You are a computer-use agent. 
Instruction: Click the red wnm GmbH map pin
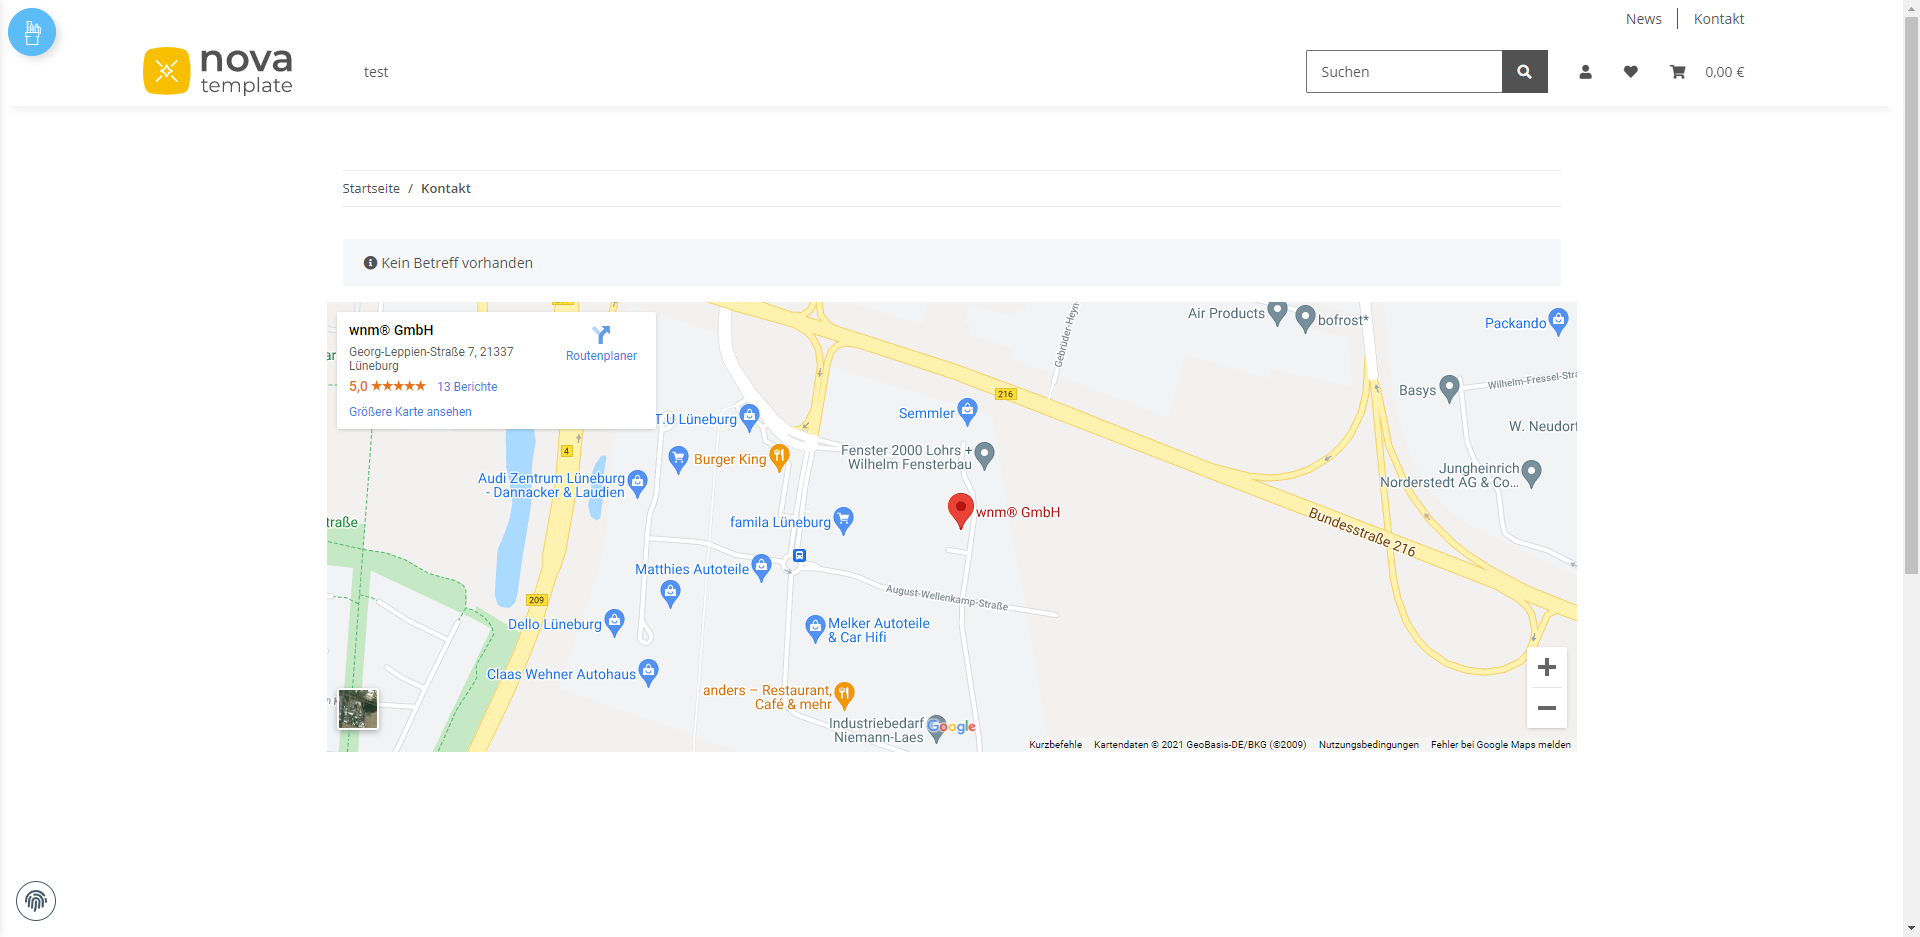[960, 511]
